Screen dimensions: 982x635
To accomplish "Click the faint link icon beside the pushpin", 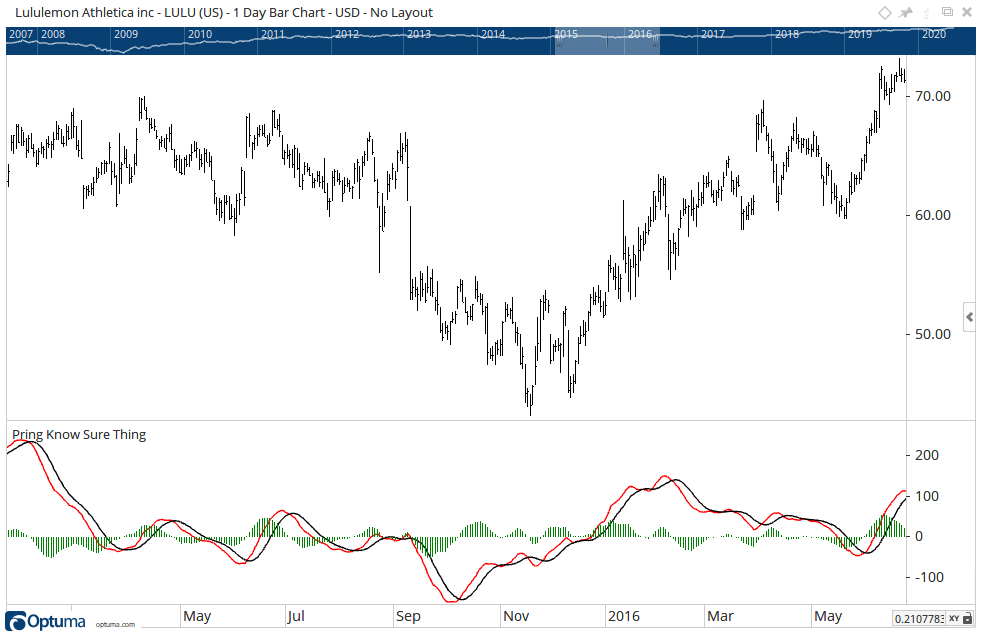I will [x=926, y=13].
